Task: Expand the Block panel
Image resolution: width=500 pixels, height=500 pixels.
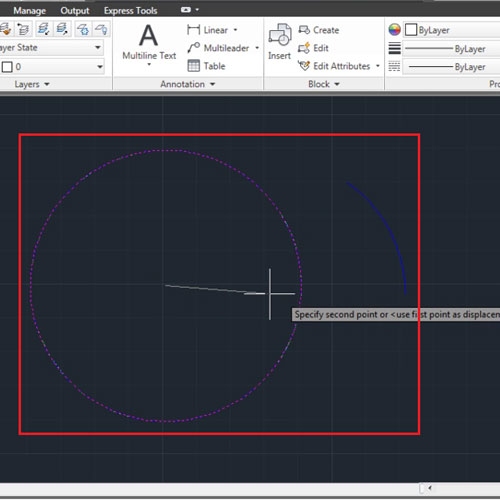Action: click(324, 84)
